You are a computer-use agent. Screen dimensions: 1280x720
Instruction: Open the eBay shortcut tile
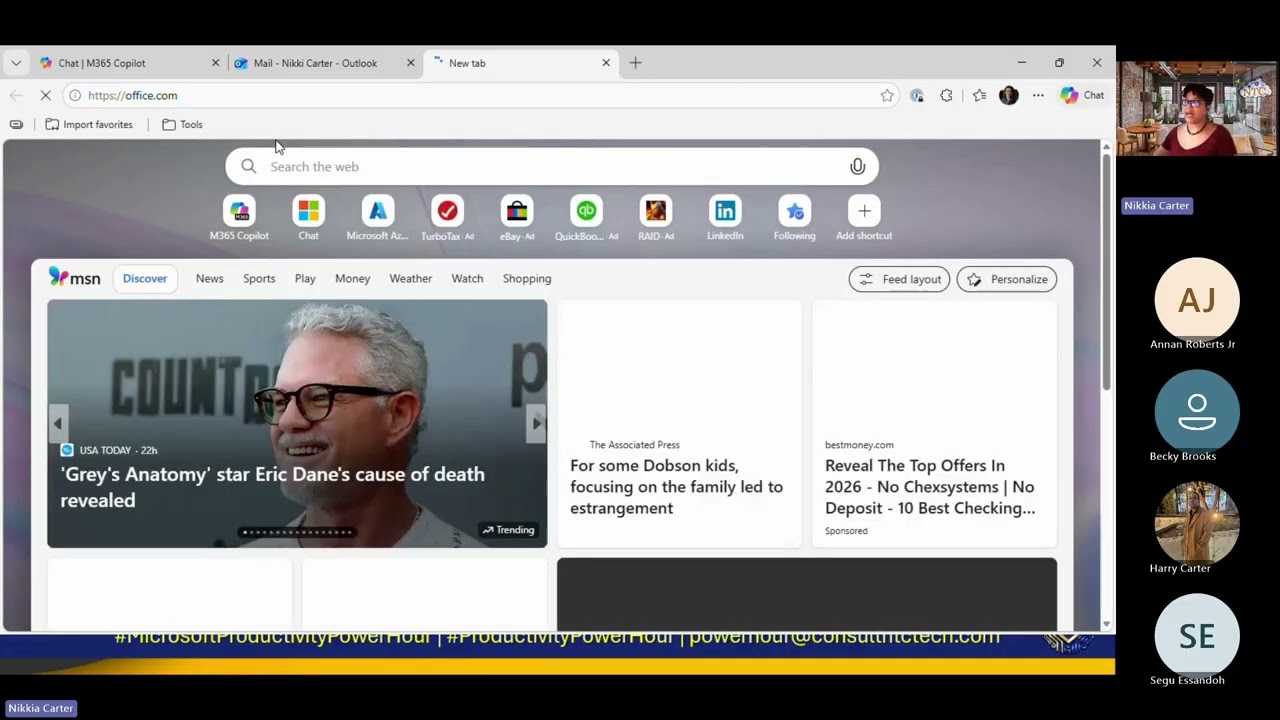click(517, 218)
